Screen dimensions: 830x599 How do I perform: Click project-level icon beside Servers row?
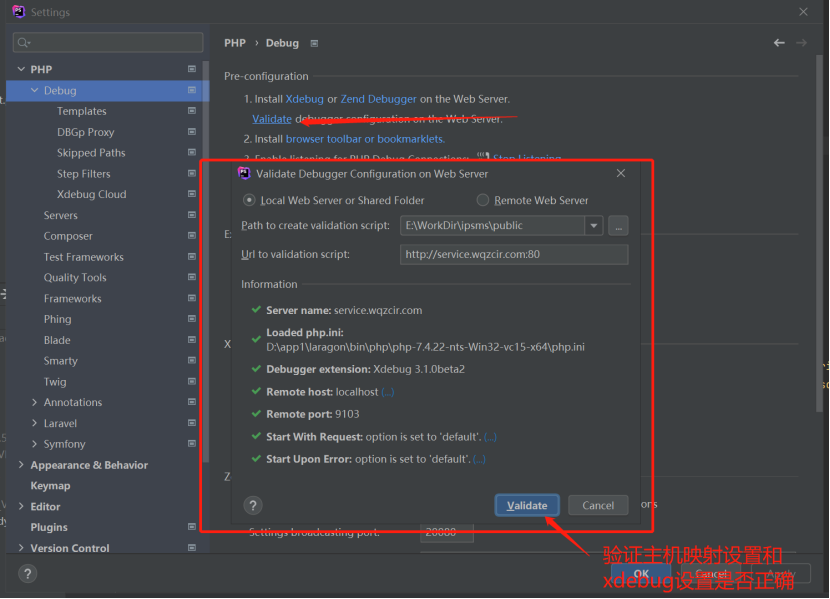coord(192,215)
